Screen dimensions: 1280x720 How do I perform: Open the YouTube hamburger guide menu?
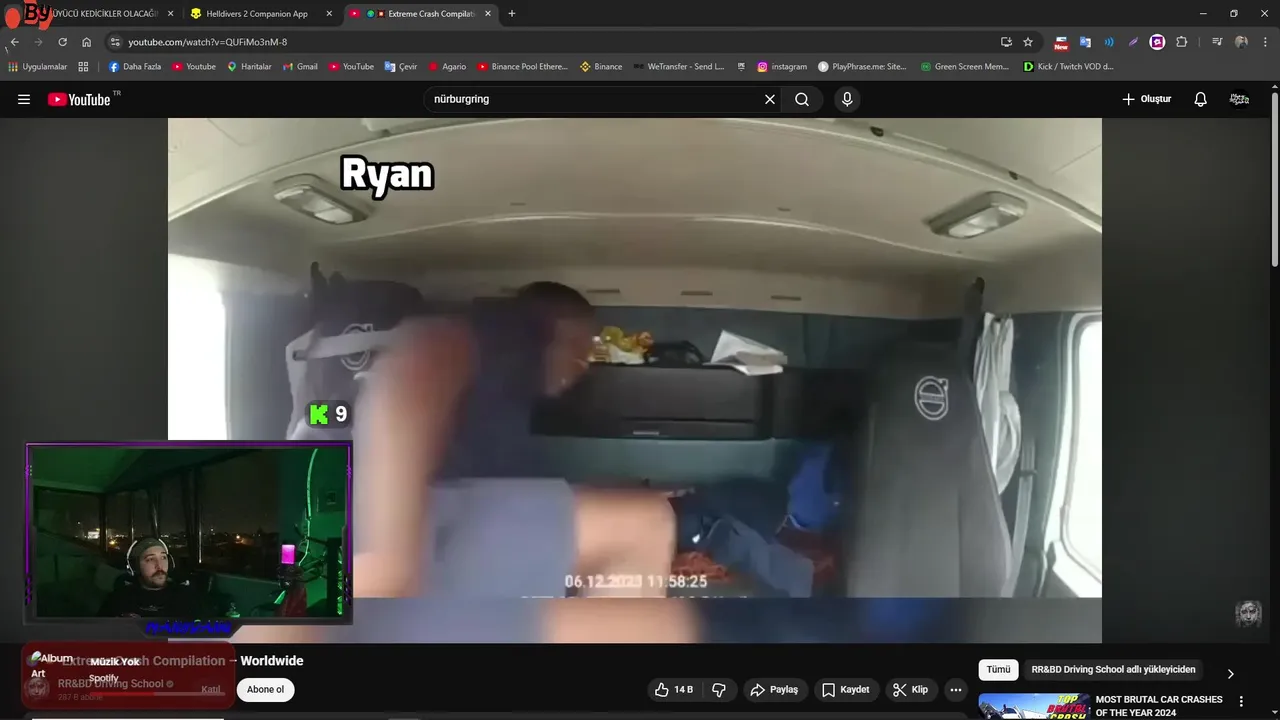[x=24, y=99]
